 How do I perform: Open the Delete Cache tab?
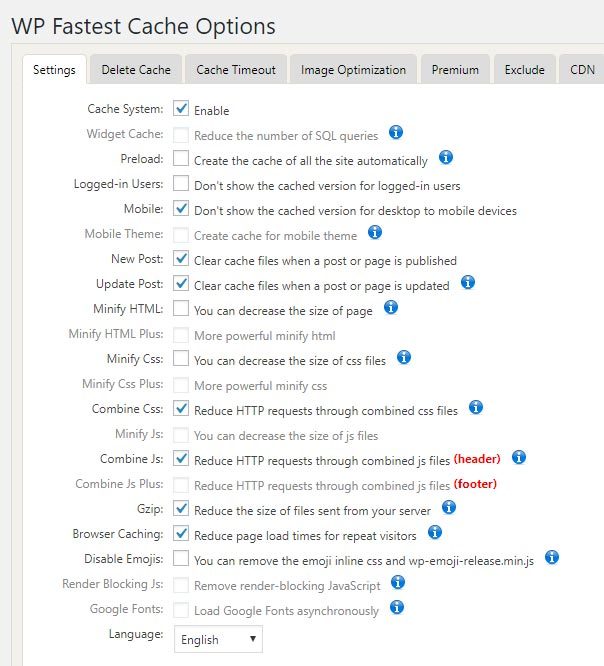click(136, 69)
